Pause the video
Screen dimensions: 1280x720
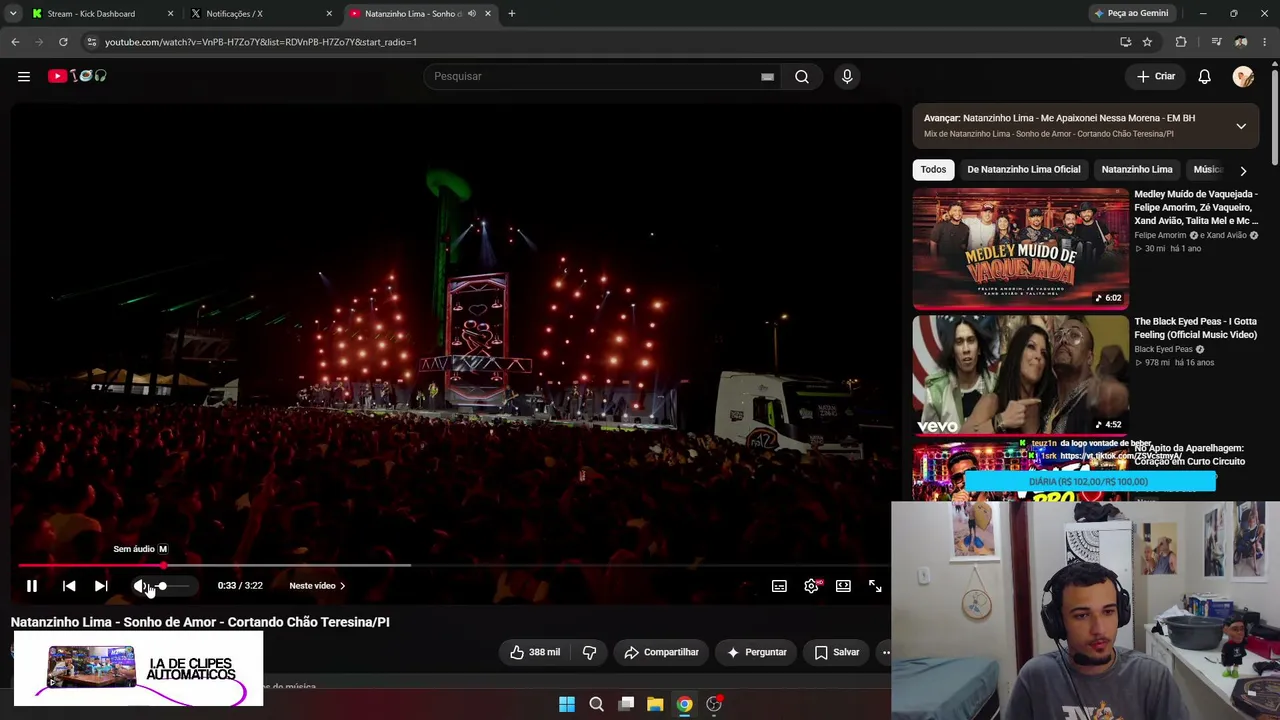coord(32,586)
